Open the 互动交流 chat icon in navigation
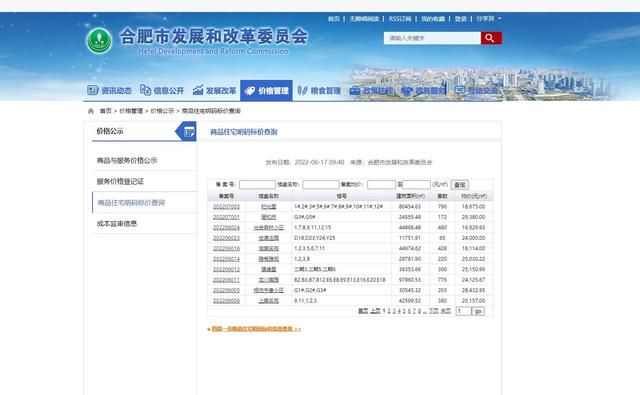 point(460,90)
